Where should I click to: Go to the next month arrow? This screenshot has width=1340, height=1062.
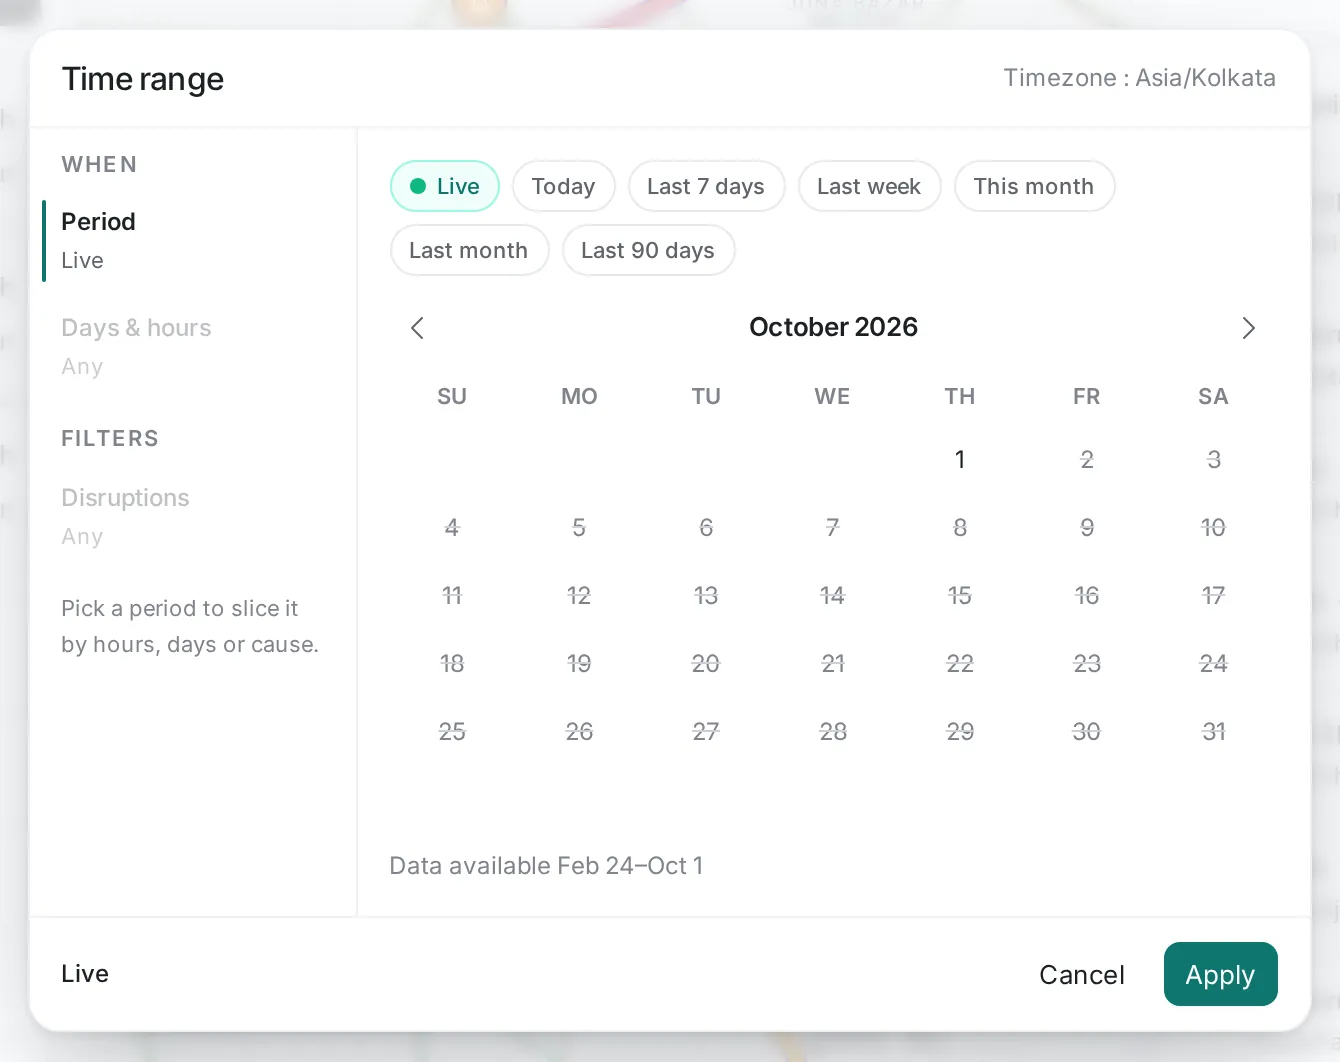[1248, 328]
